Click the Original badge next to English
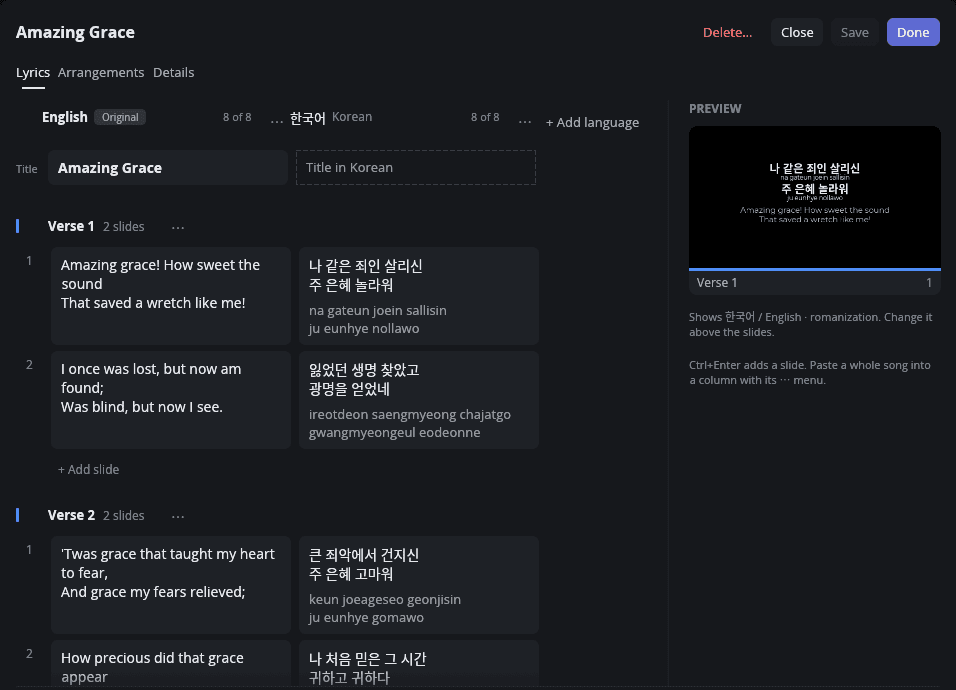This screenshot has height=690, width=956. pos(120,117)
